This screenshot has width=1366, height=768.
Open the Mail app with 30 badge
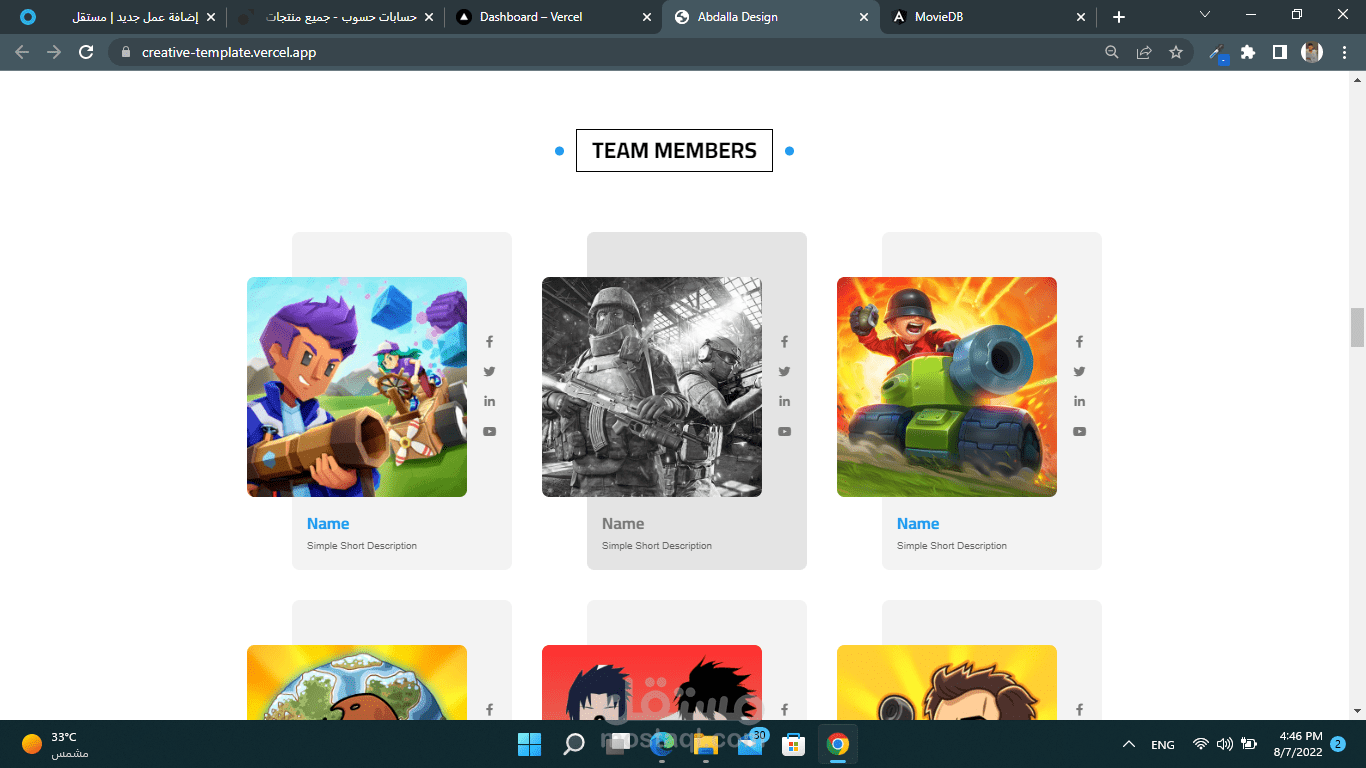(751, 744)
